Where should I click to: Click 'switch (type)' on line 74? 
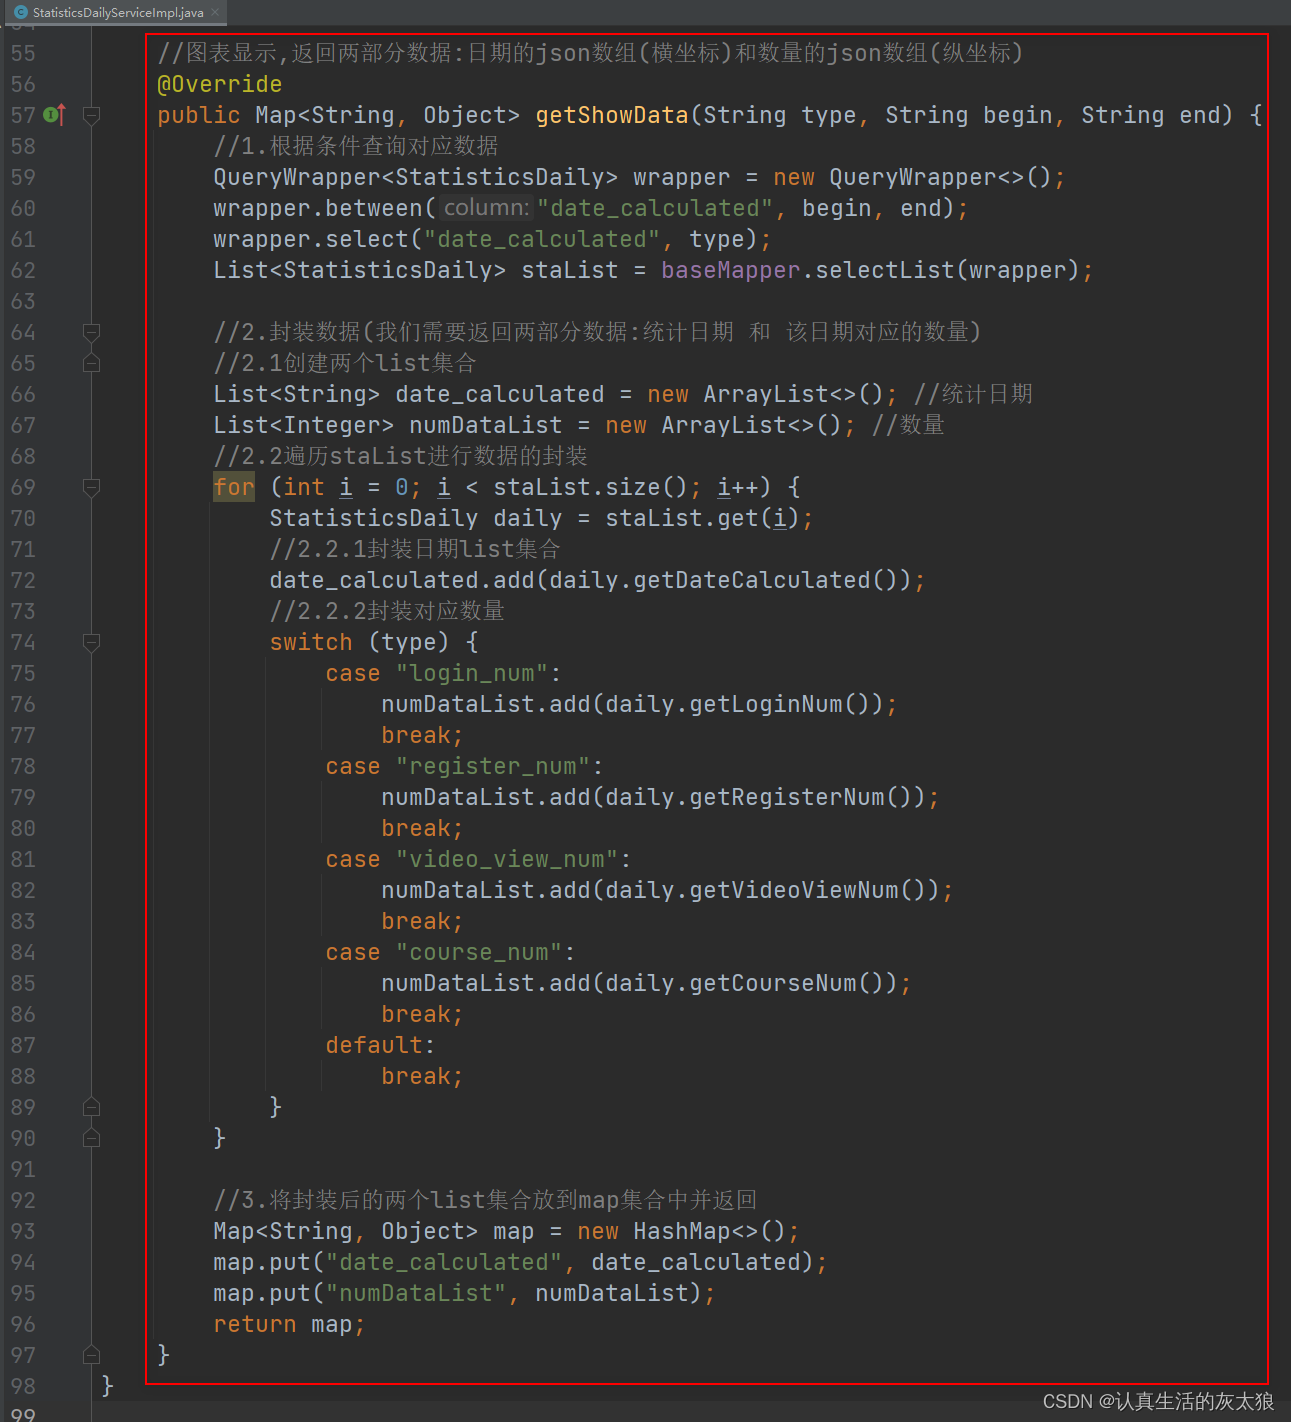[360, 642]
